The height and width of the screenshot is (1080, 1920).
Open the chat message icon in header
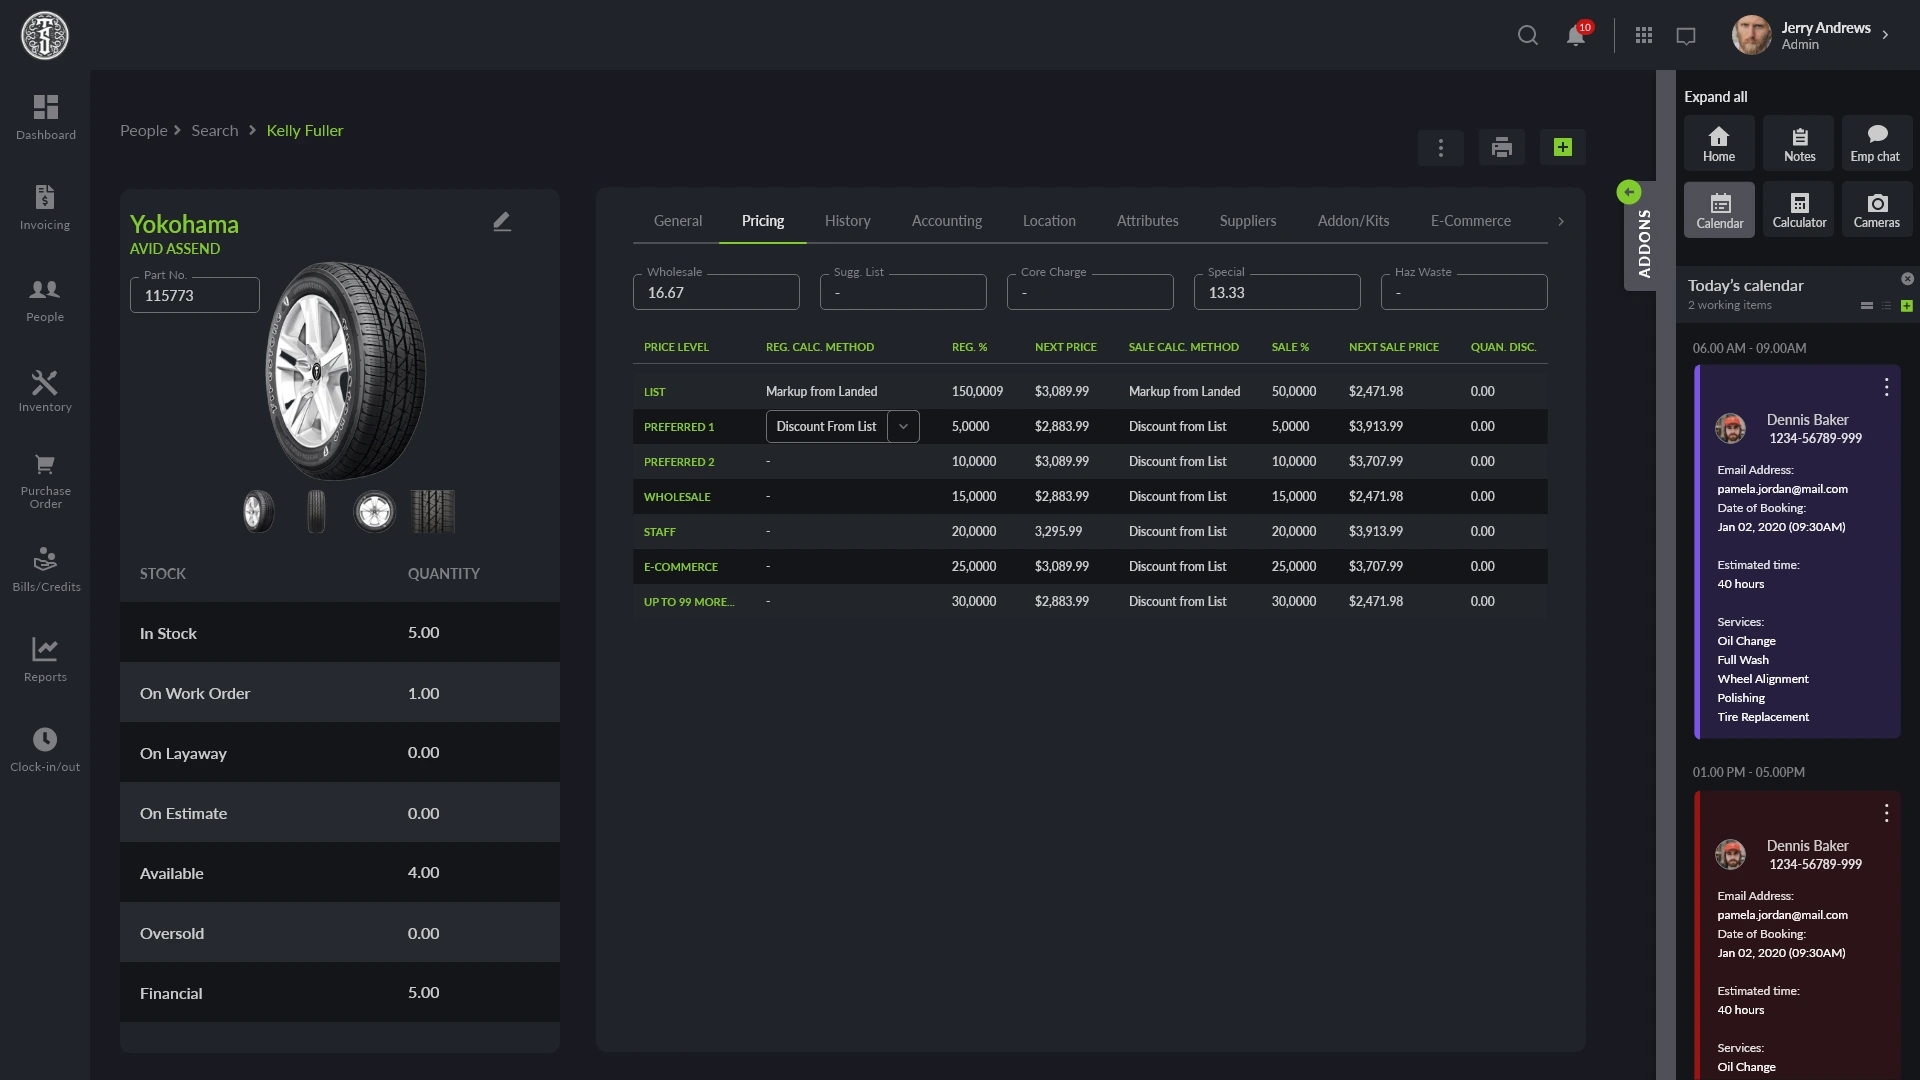(1686, 36)
